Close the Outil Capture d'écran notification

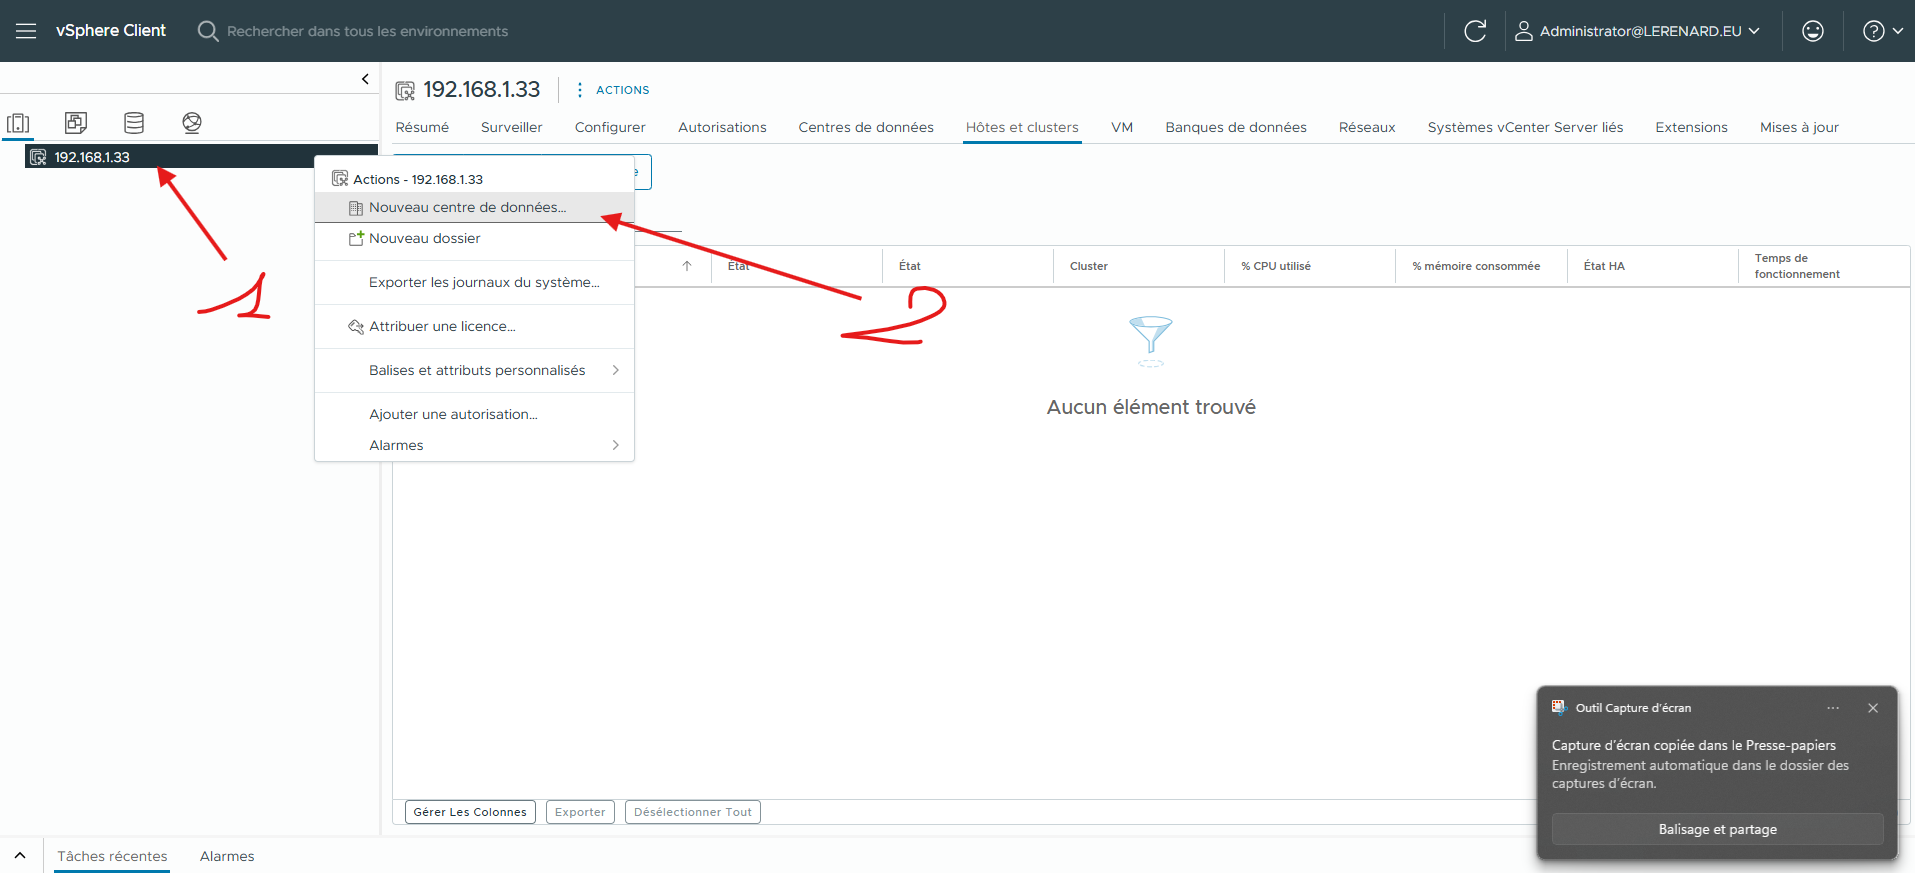coord(1873,708)
